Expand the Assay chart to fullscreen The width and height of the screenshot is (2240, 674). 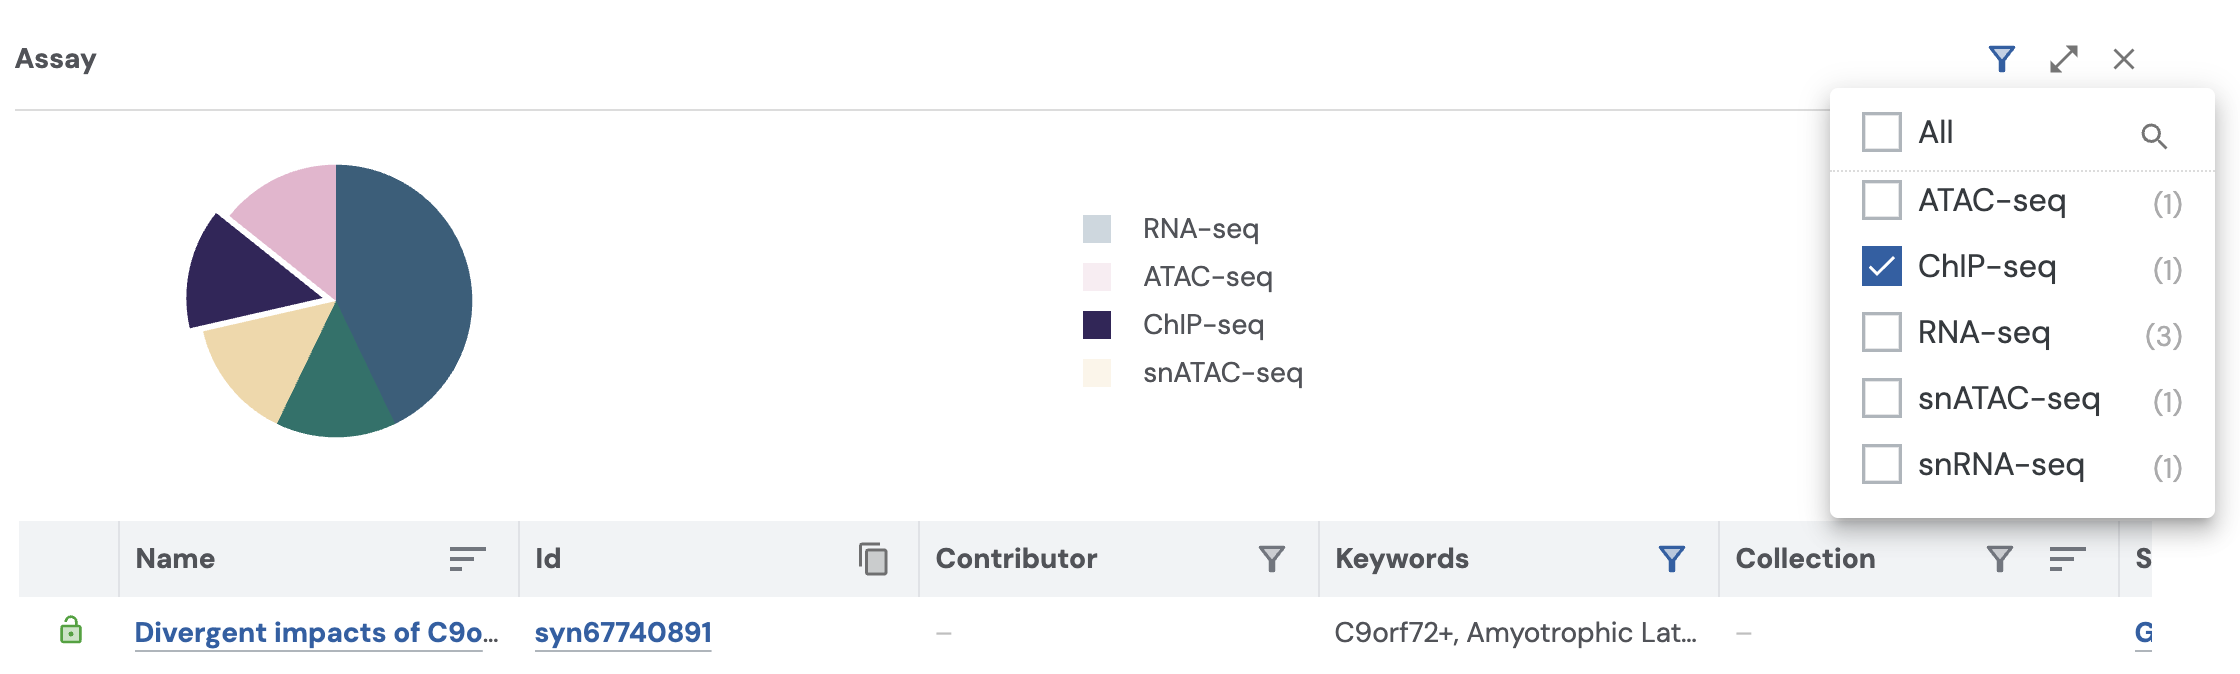click(x=2063, y=59)
